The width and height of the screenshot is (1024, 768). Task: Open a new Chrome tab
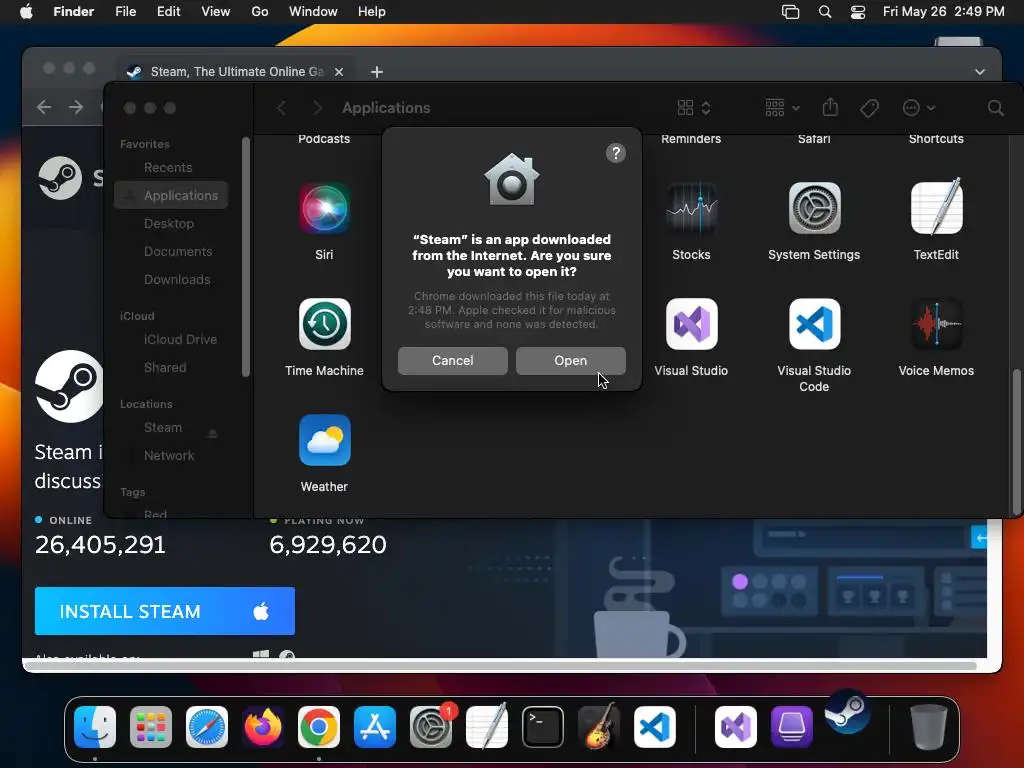377,72
